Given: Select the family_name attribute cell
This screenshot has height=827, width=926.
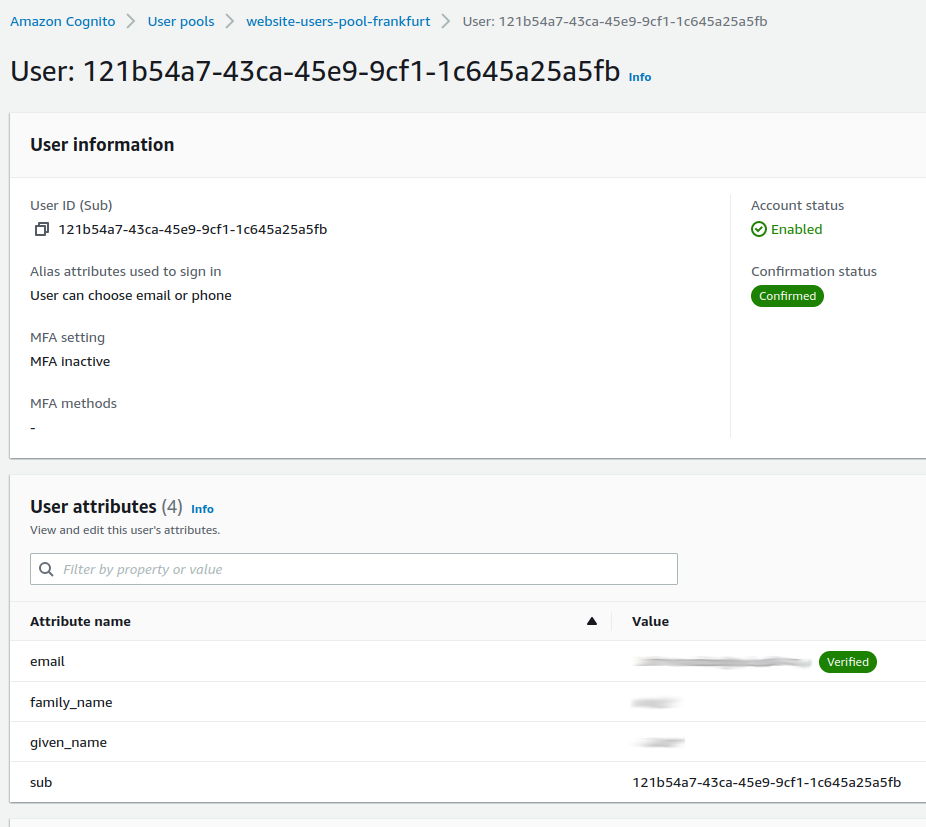Looking at the screenshot, I should [71, 702].
